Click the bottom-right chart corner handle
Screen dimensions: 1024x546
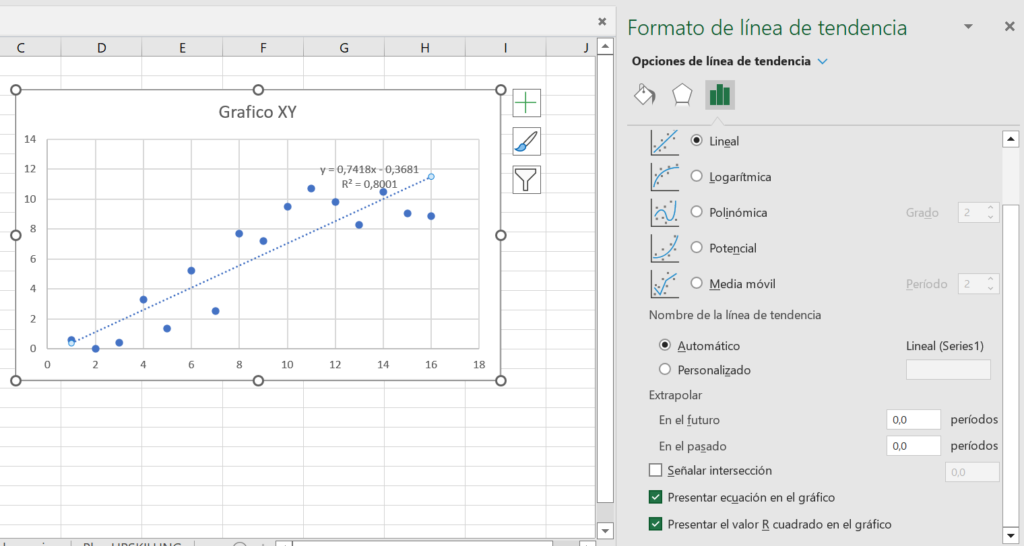coord(501,381)
